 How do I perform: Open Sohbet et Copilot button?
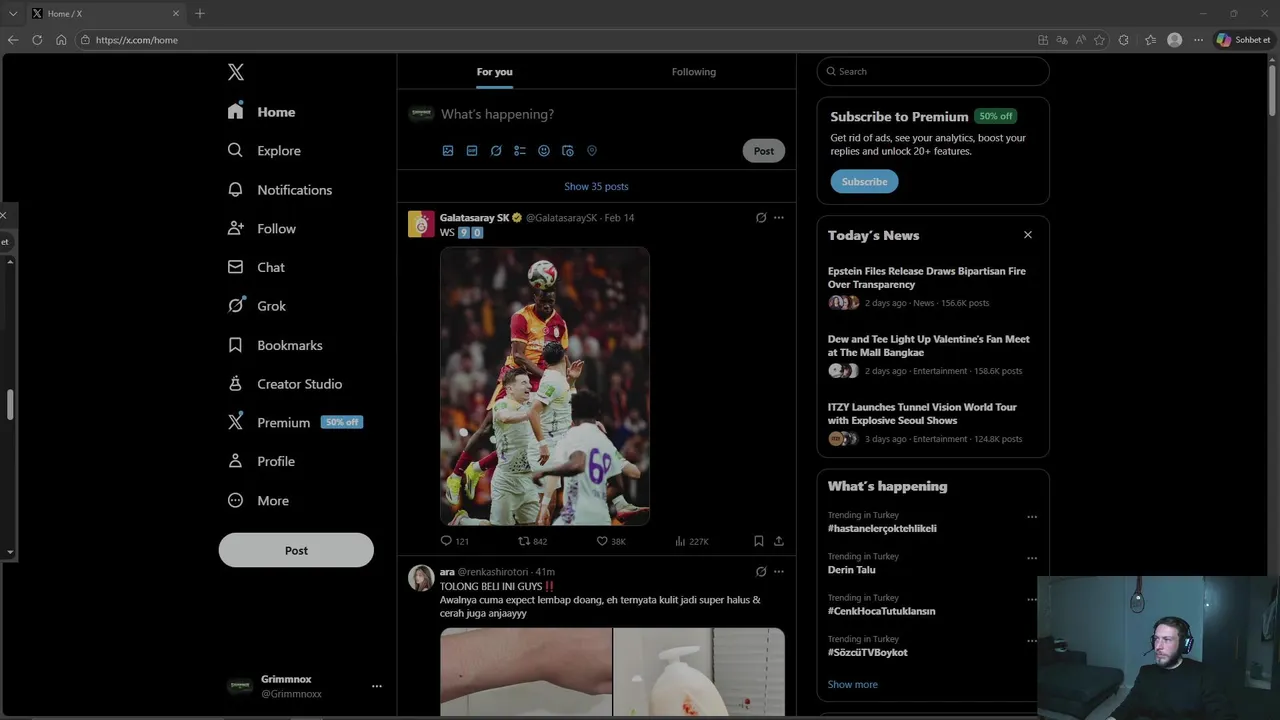coord(1244,40)
